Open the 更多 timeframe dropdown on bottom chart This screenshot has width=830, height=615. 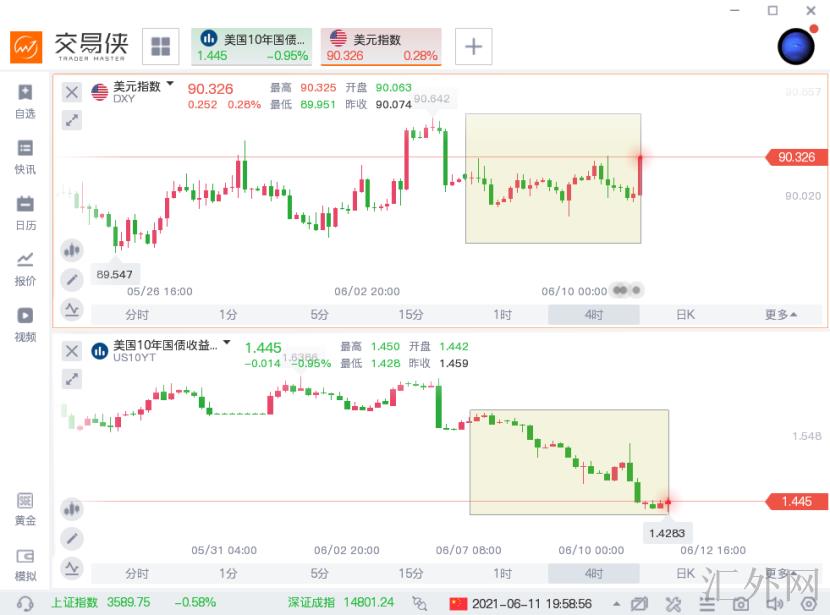pos(779,571)
